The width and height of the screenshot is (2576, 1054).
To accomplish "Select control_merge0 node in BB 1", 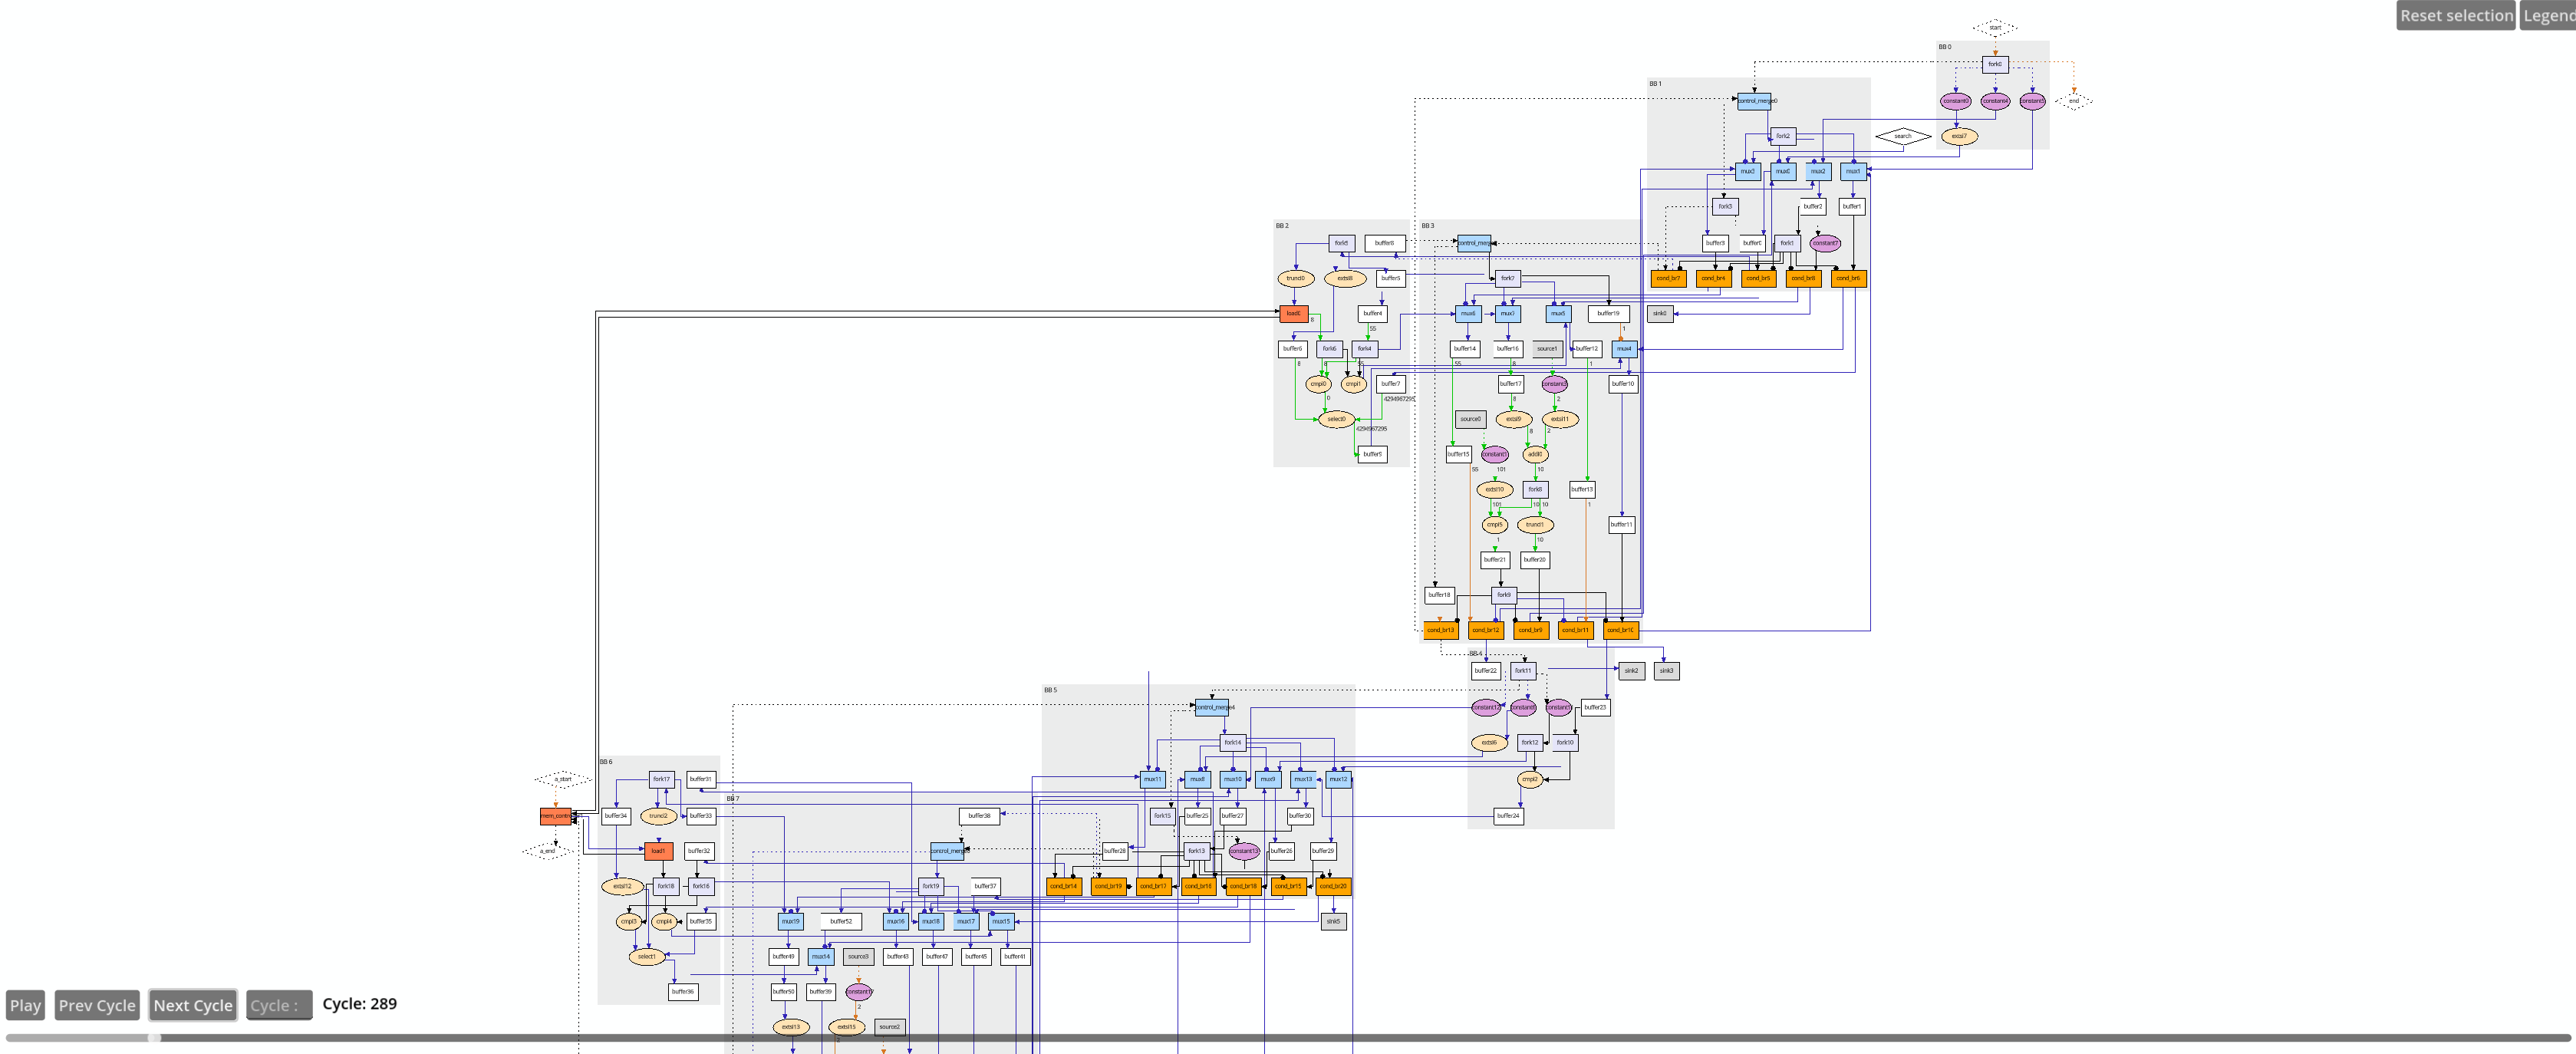I will coord(1754,101).
